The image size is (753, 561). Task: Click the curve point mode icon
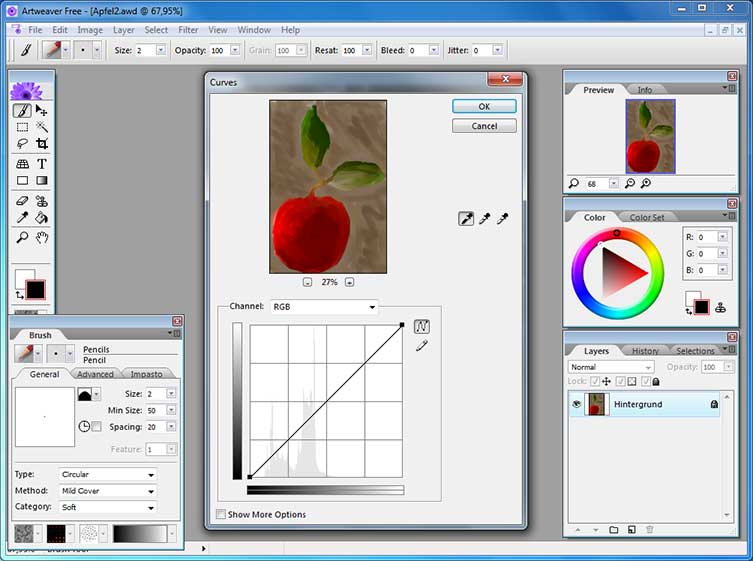[x=422, y=327]
